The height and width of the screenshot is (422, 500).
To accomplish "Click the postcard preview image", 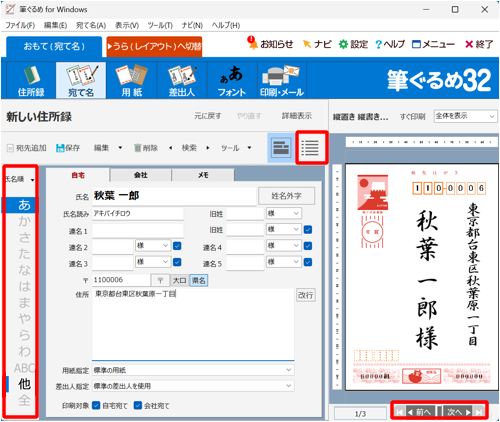I will click(x=421, y=277).
